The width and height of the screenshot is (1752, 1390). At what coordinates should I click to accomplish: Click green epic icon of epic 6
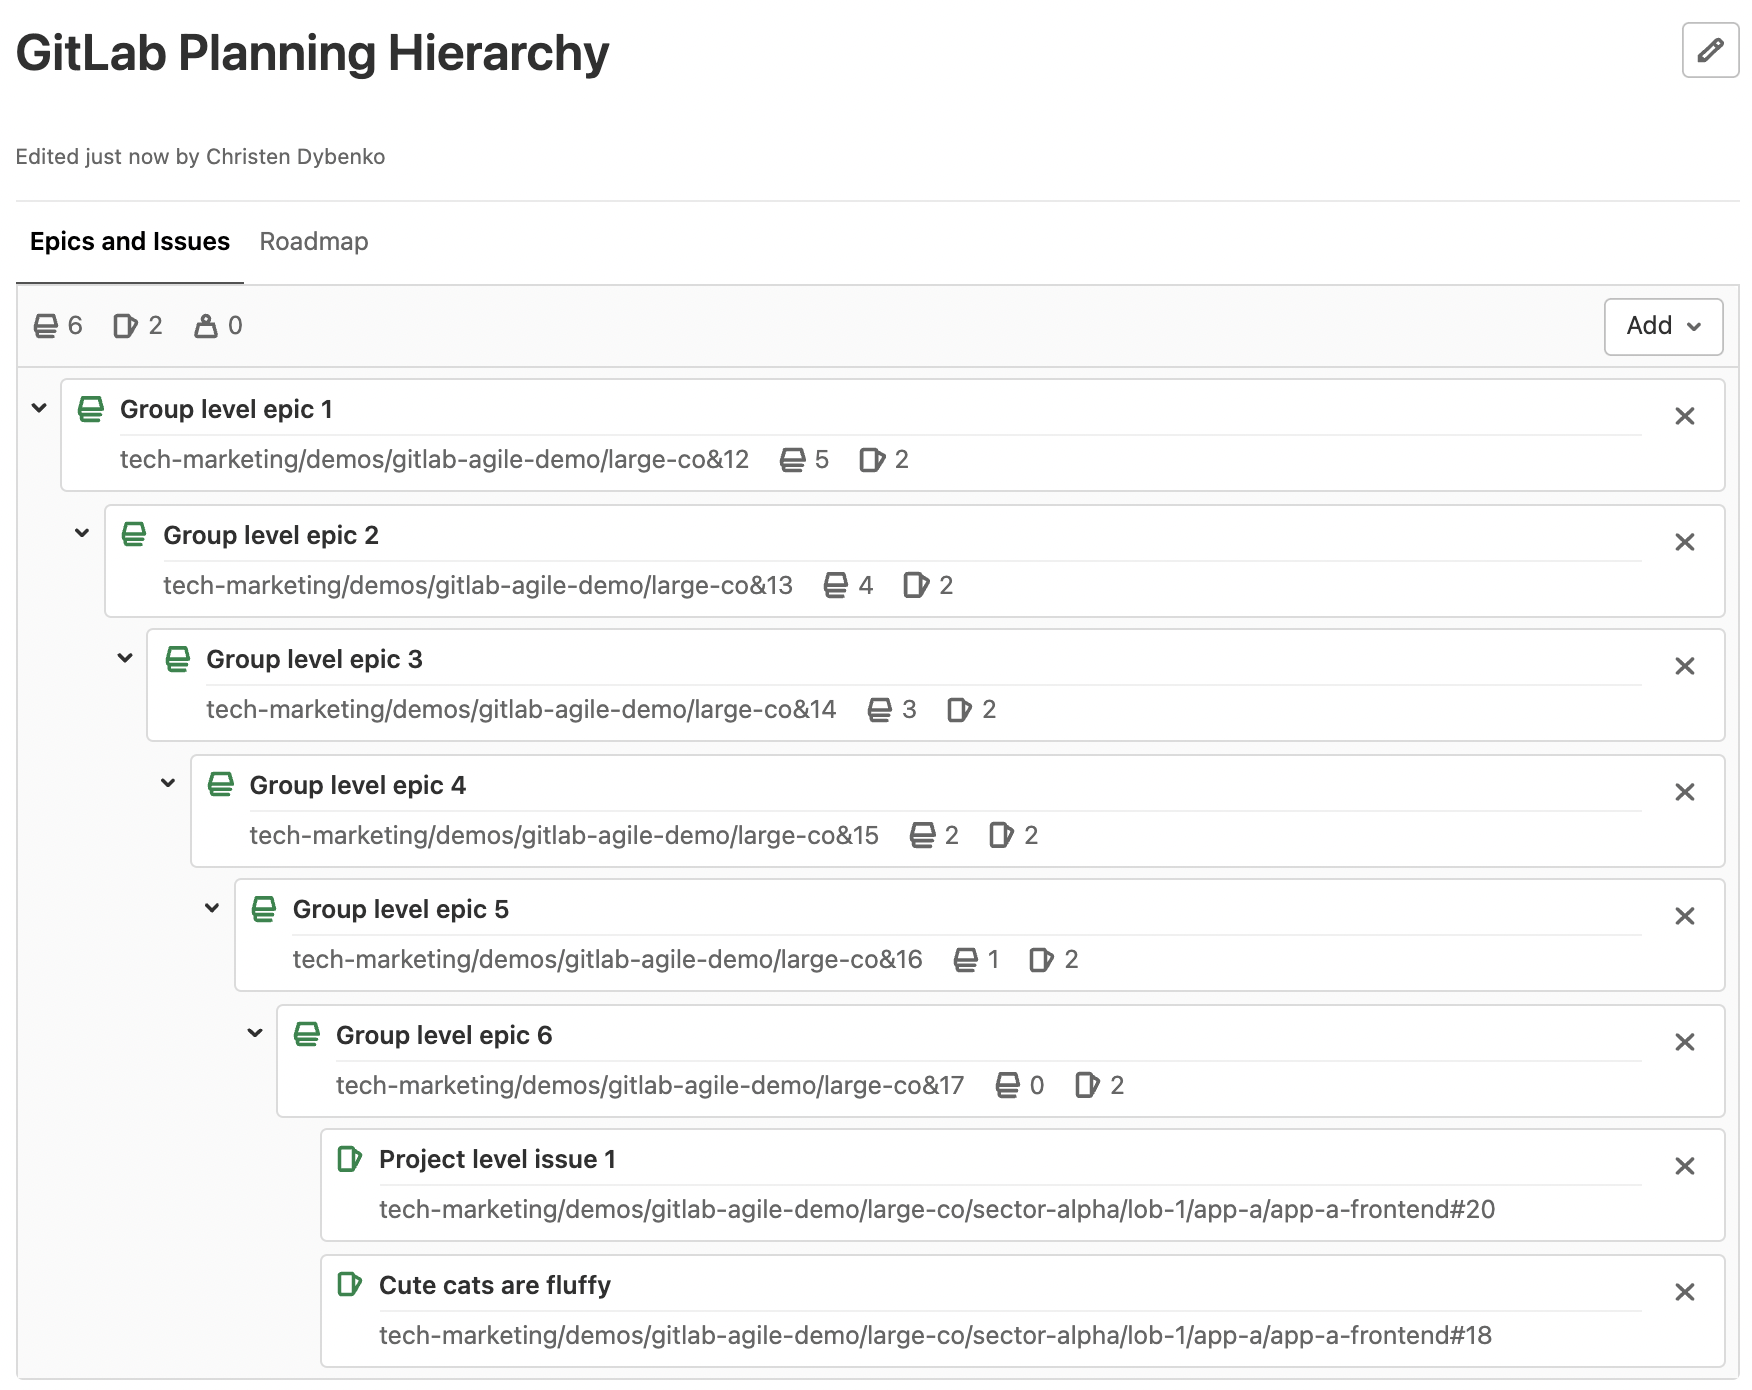pos(307,1034)
